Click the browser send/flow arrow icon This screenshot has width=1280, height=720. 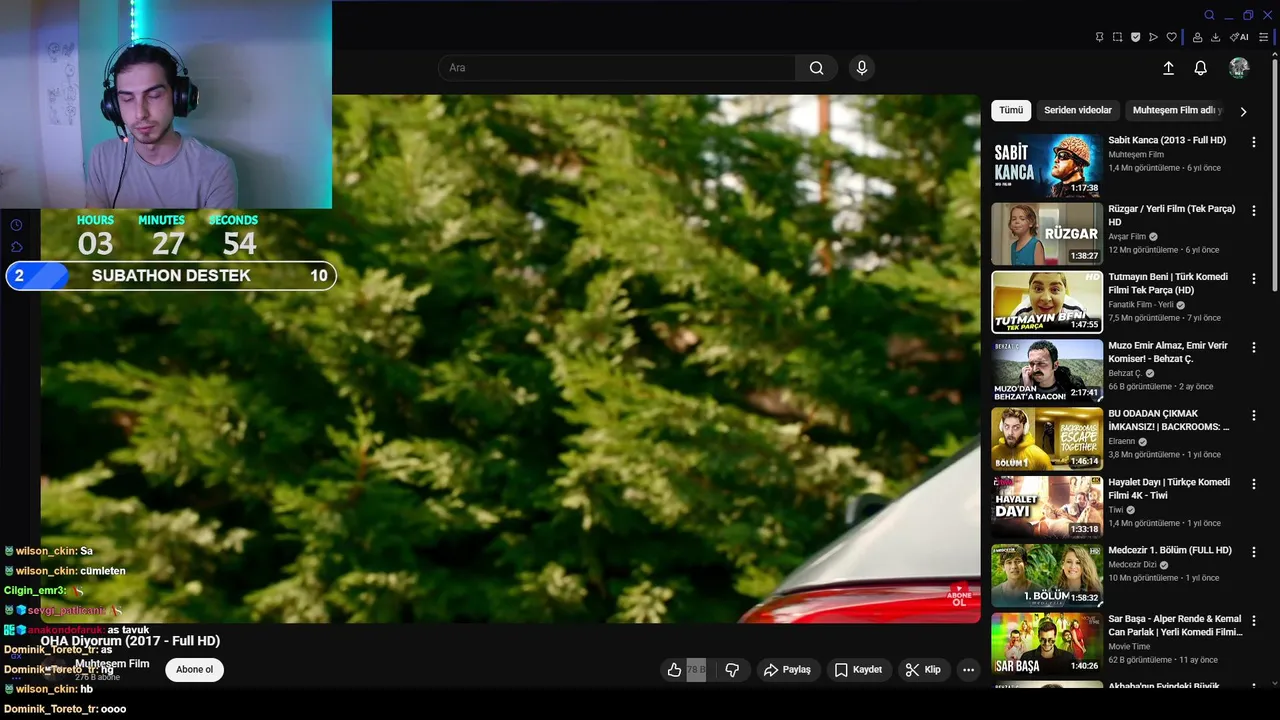coord(1153,37)
